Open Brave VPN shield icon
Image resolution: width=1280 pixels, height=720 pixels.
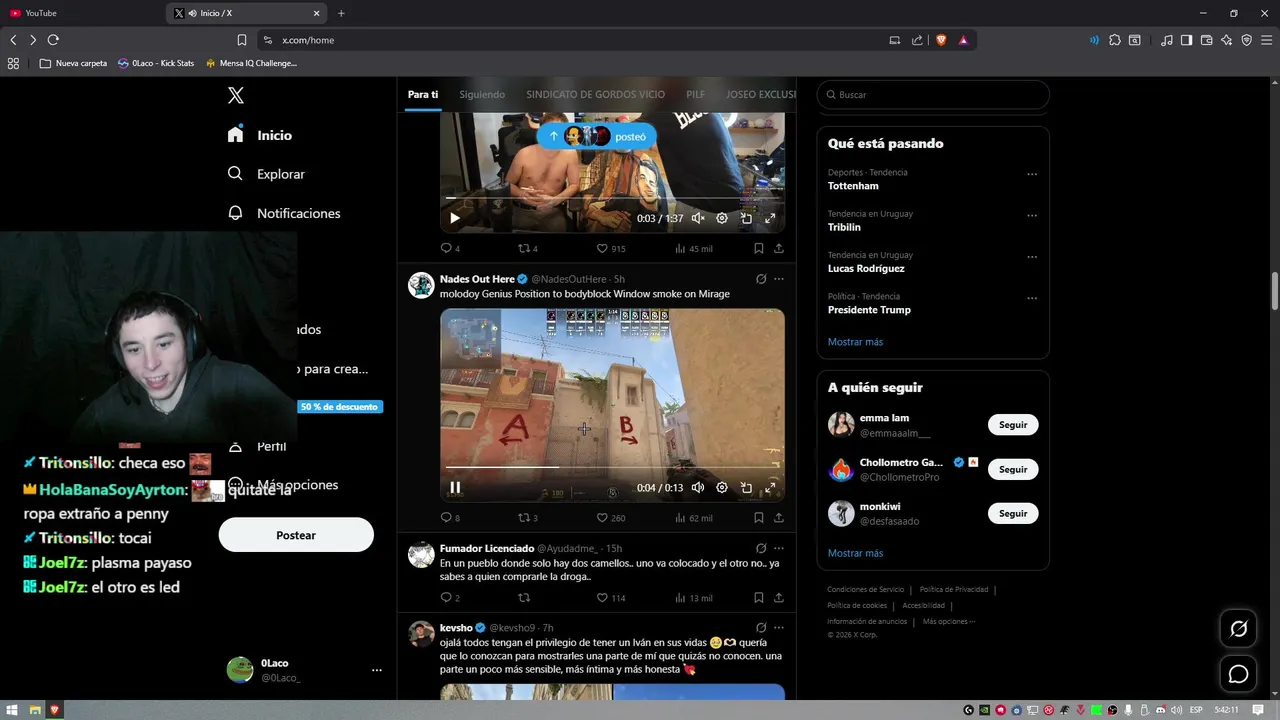pyautogui.click(x=1246, y=40)
